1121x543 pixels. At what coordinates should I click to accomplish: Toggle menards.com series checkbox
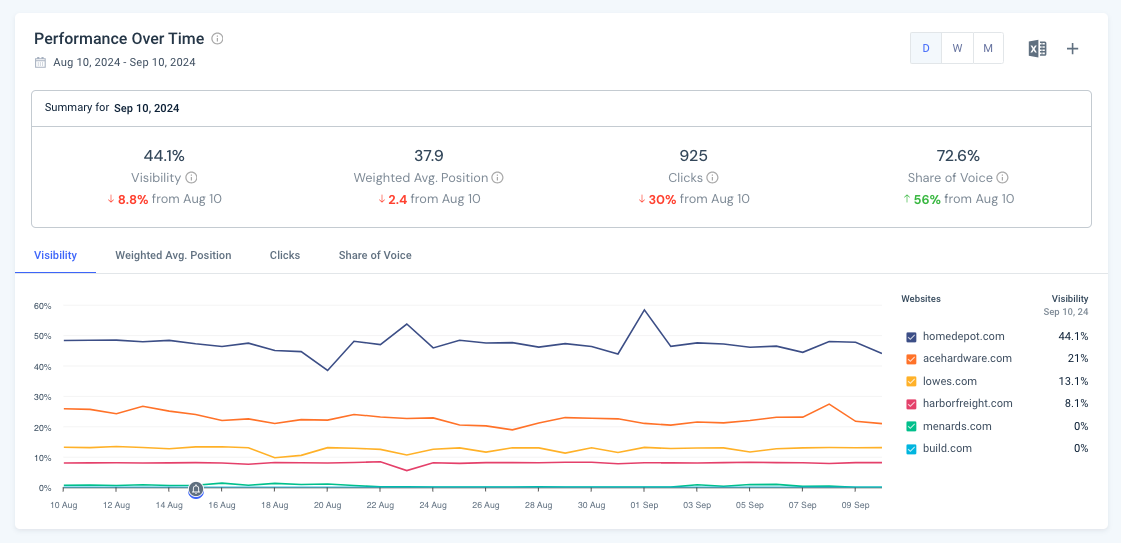[911, 427]
